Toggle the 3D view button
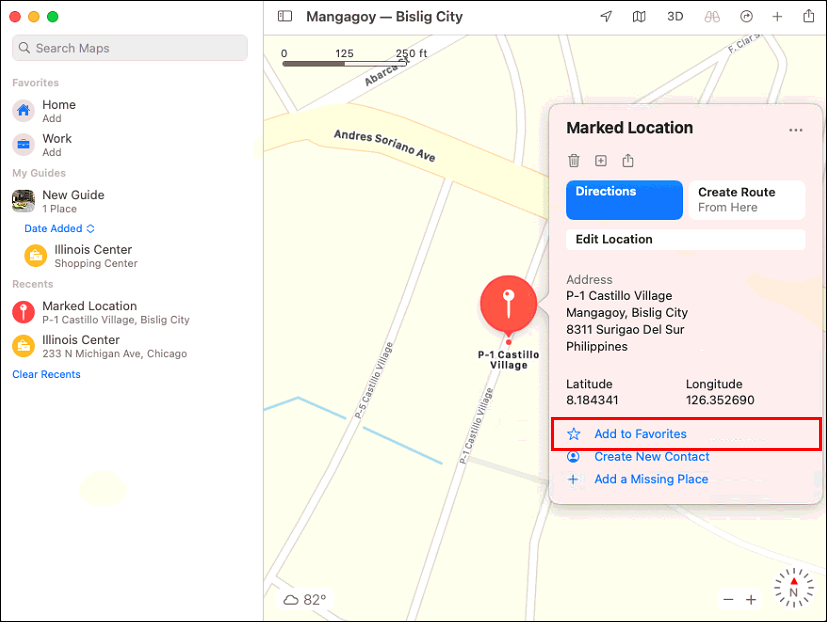 pyautogui.click(x=675, y=16)
